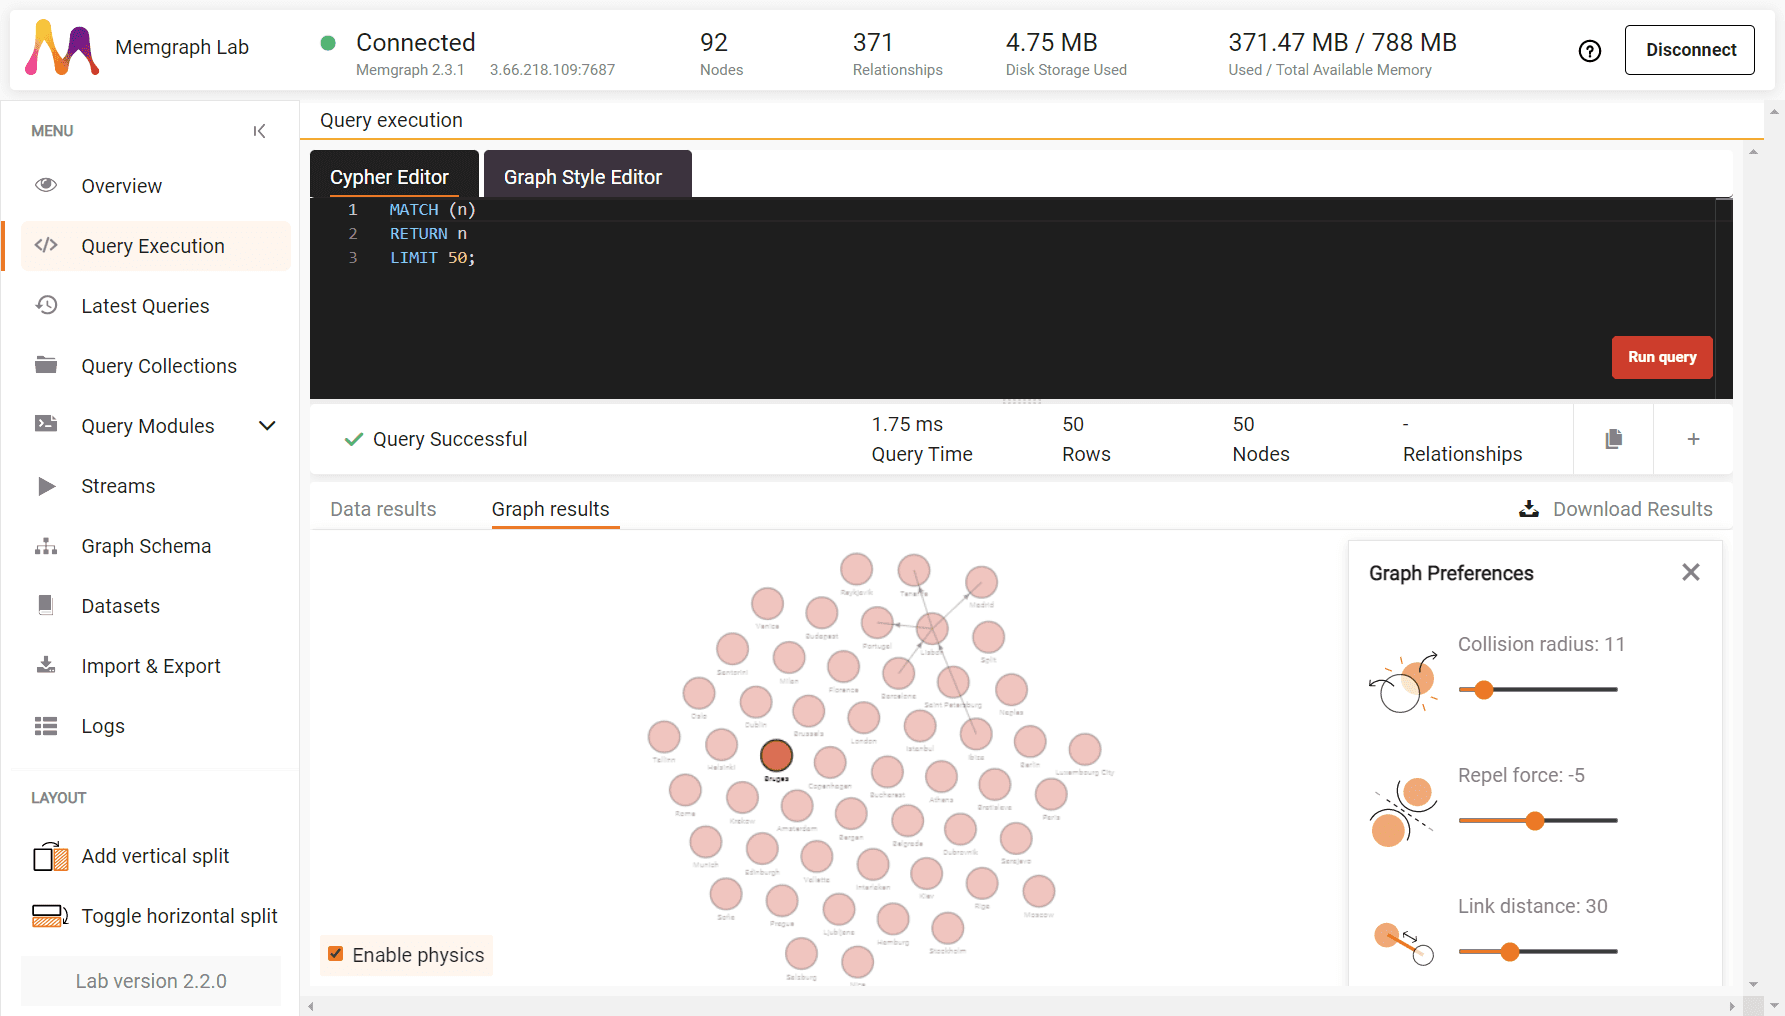Collapse the sidebar menu

click(259, 131)
